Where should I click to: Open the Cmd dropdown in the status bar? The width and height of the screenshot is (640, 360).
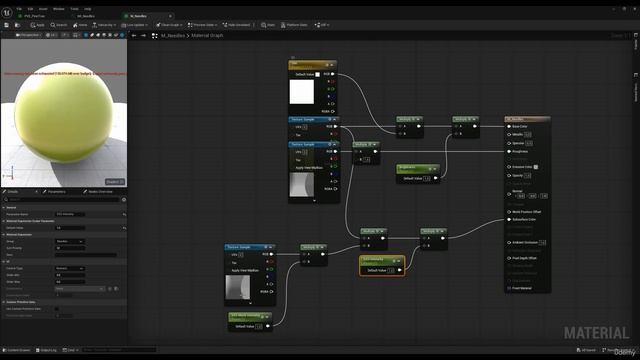[x=70, y=350]
